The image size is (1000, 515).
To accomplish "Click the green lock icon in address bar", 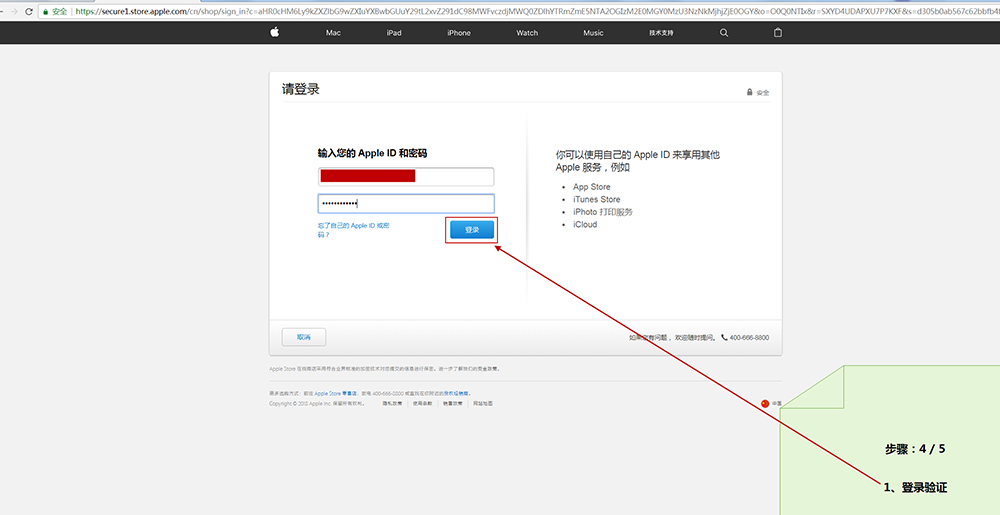I will 43,11.
